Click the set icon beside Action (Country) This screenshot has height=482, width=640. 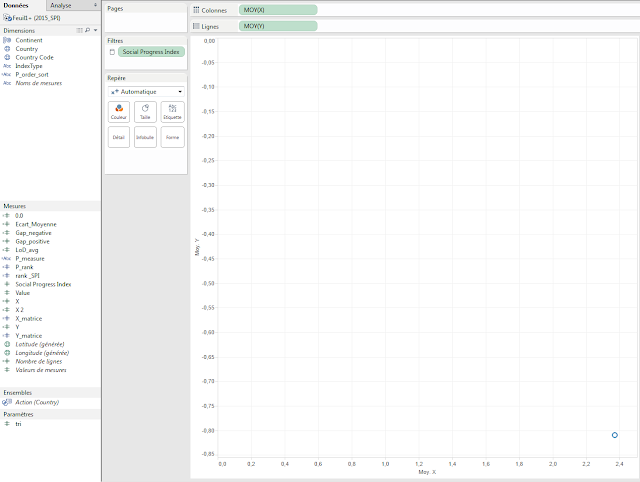pos(7,402)
